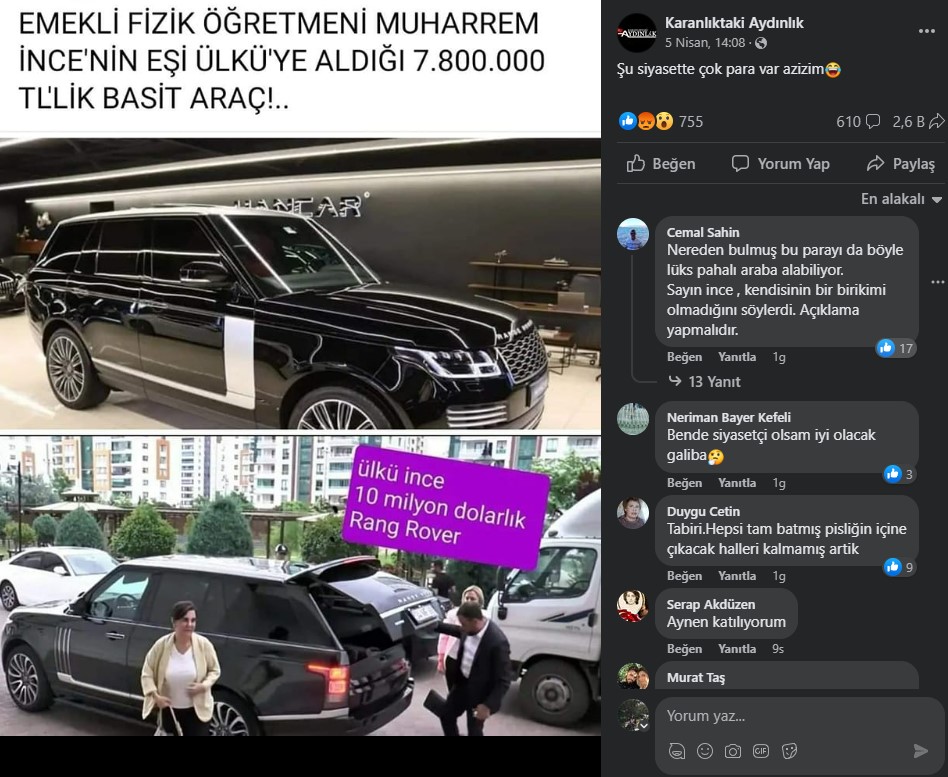
Task: Open the post options three-dot menu
Action: click(926, 31)
